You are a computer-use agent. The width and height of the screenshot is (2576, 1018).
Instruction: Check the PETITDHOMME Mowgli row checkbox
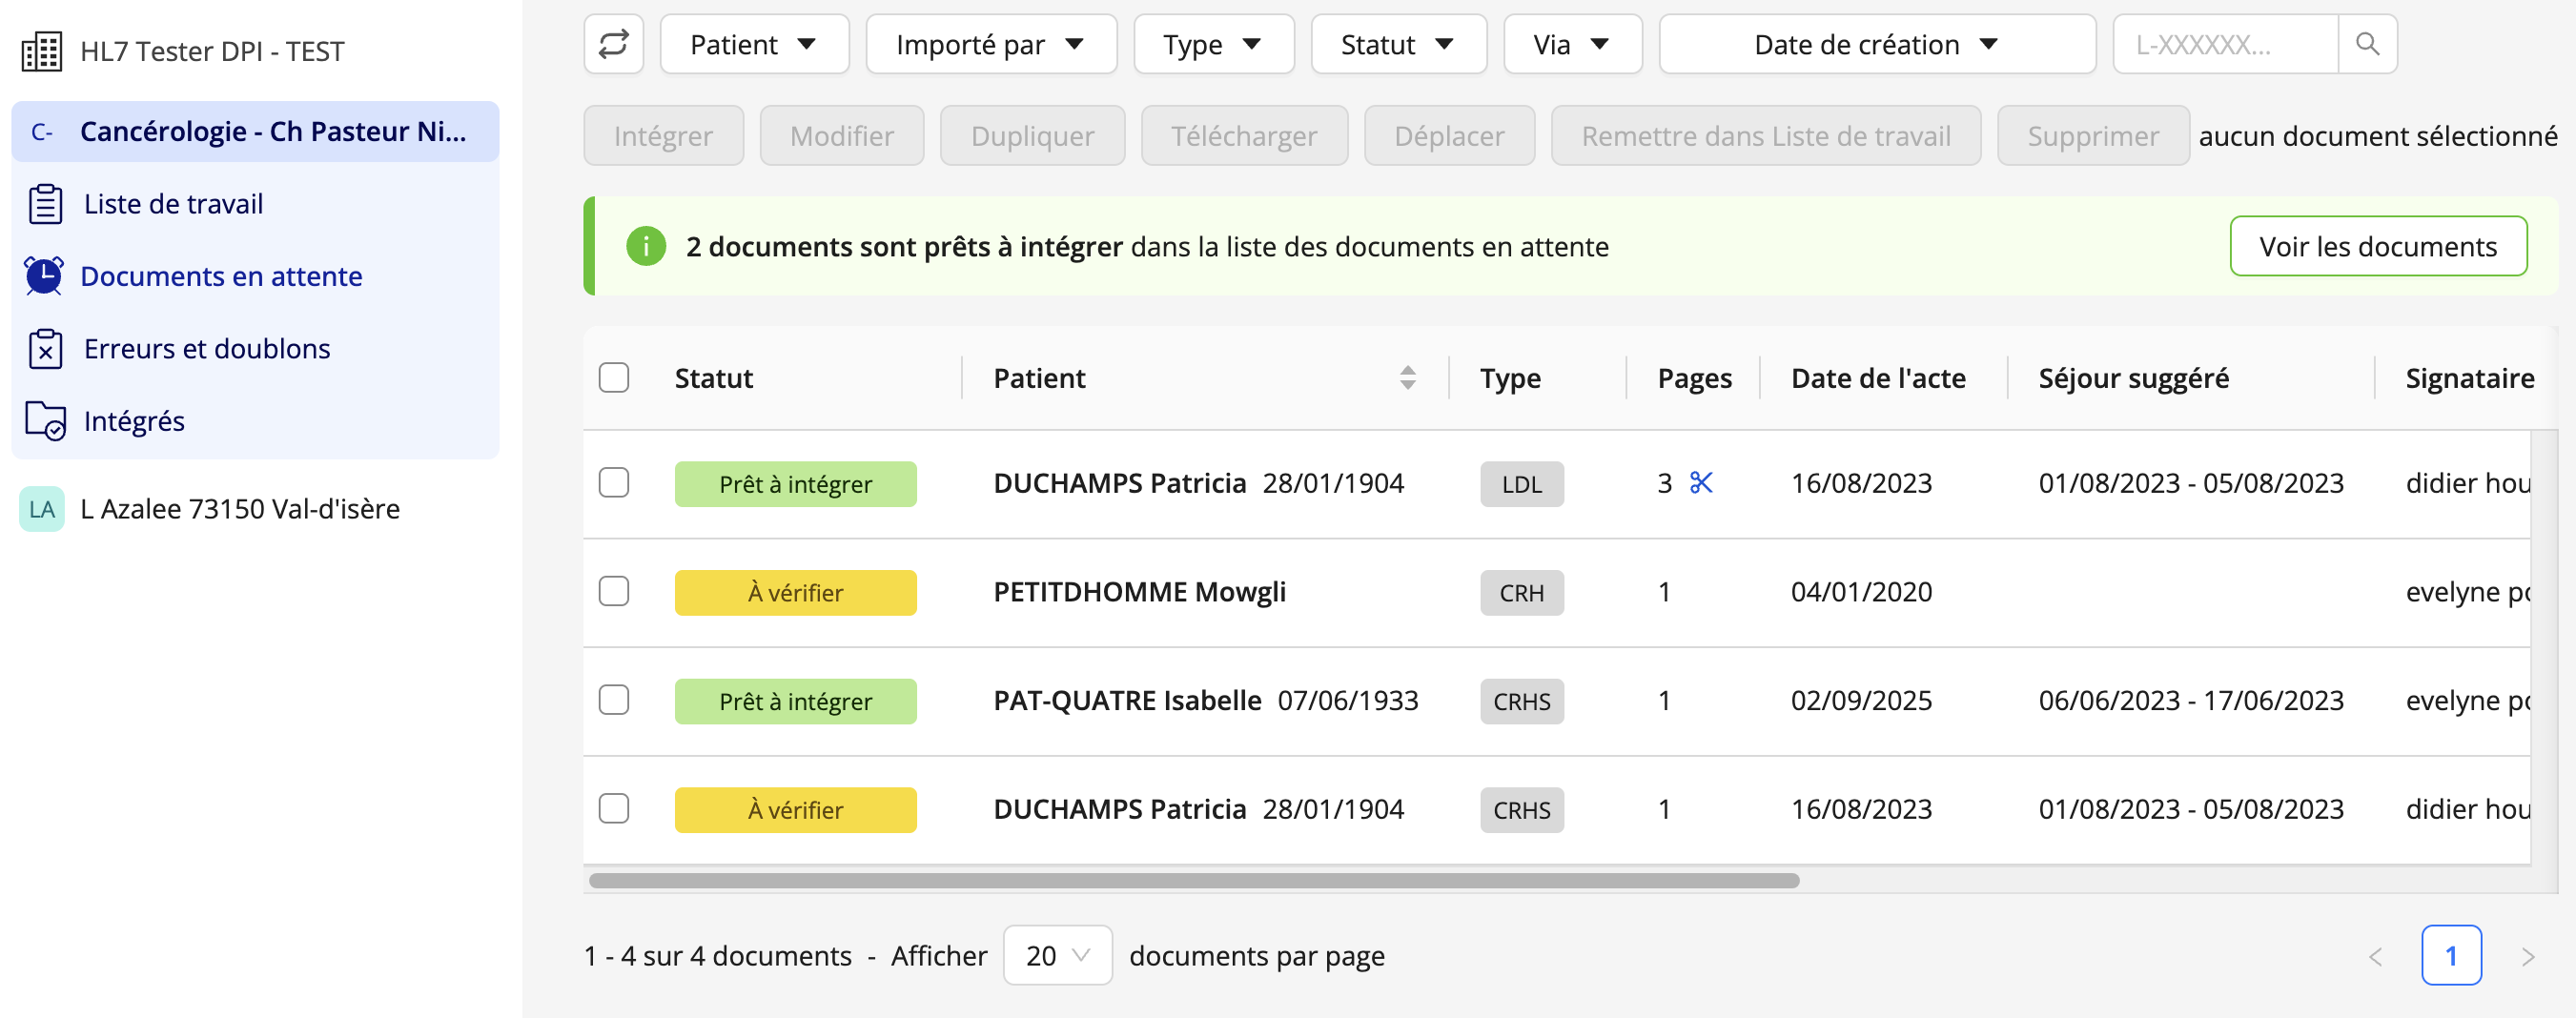614,592
